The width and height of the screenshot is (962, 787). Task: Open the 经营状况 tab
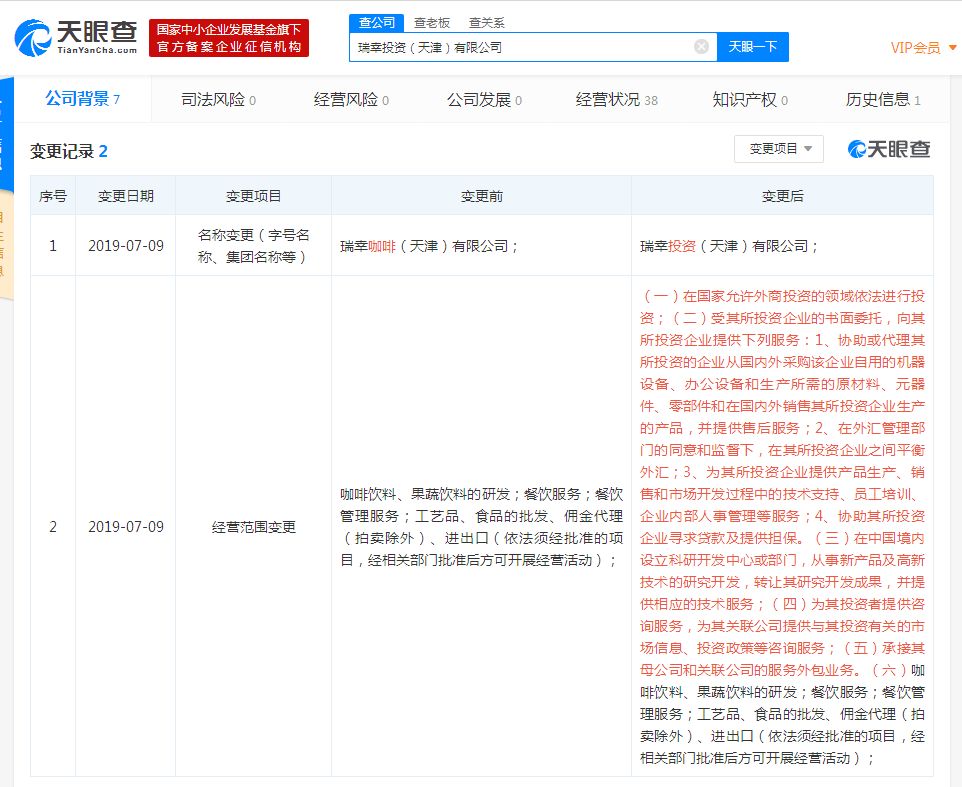pyautogui.click(x=617, y=99)
